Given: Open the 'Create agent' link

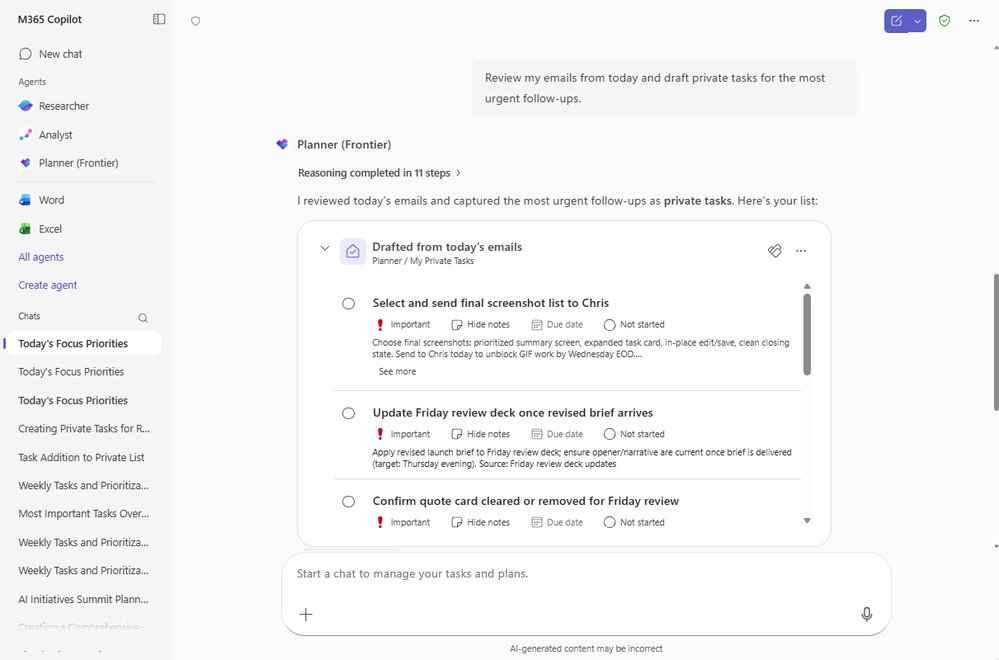Looking at the screenshot, I should (46, 284).
